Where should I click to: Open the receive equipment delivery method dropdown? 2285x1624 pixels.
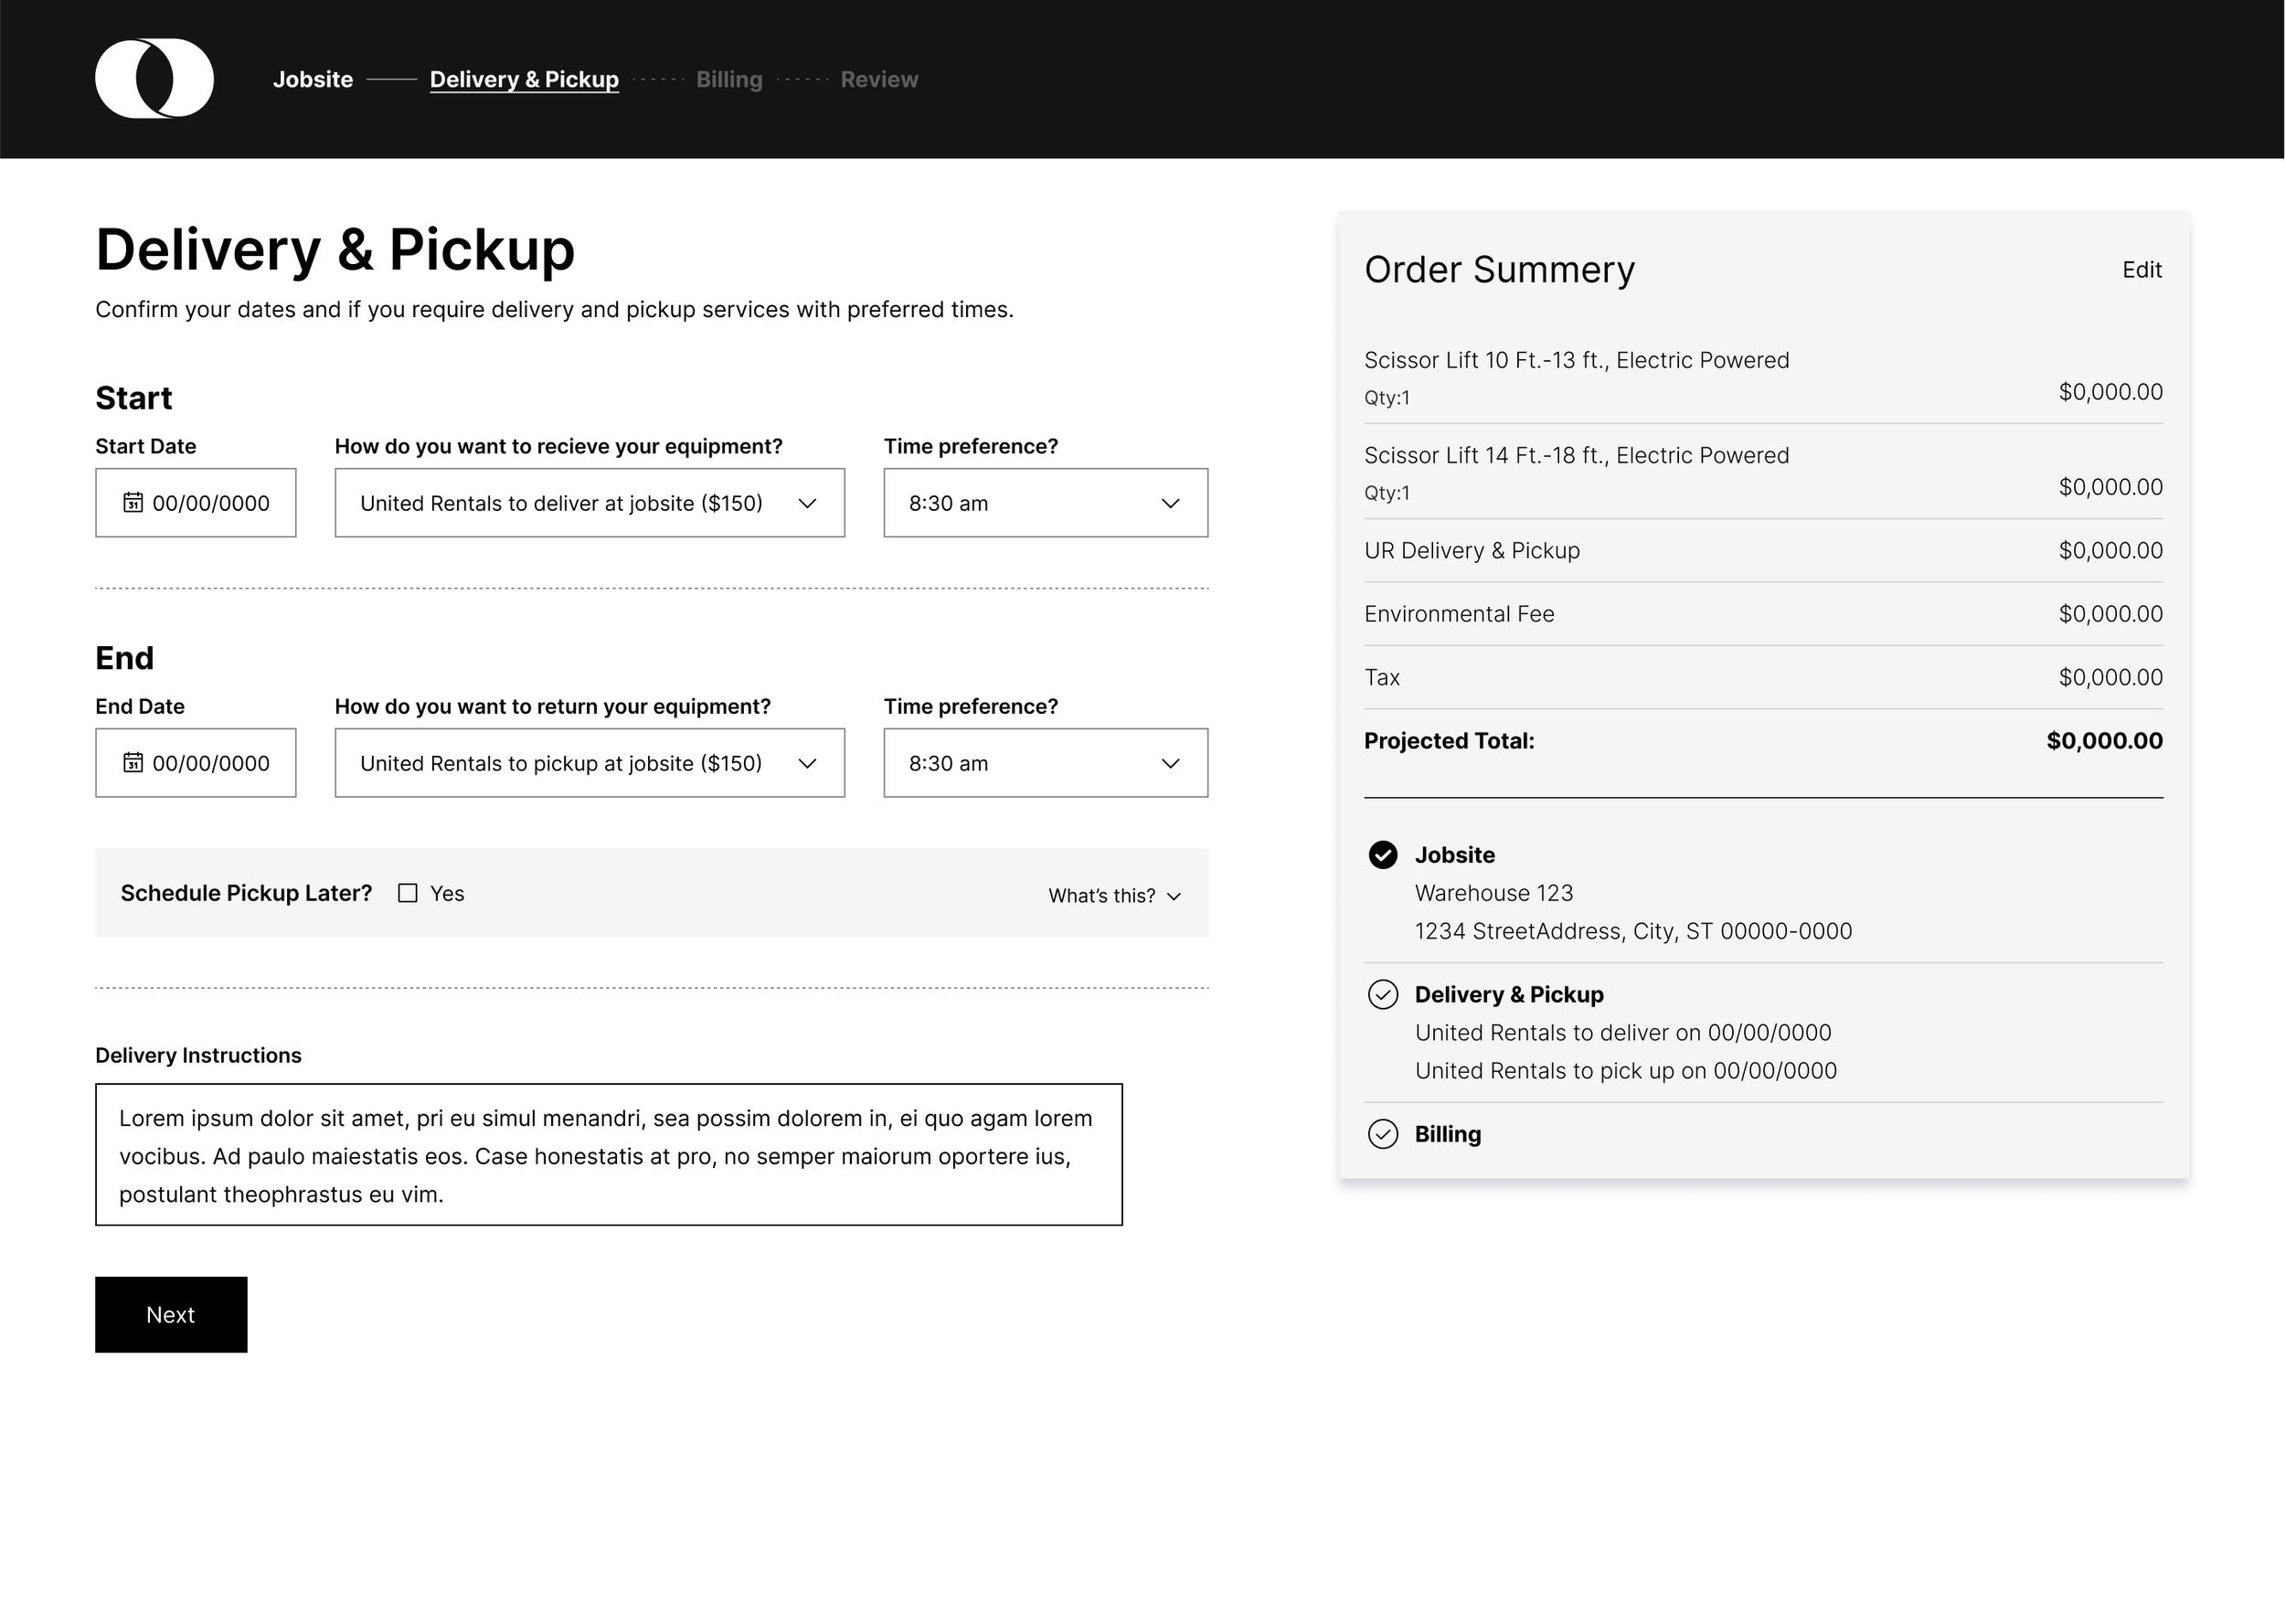(589, 503)
